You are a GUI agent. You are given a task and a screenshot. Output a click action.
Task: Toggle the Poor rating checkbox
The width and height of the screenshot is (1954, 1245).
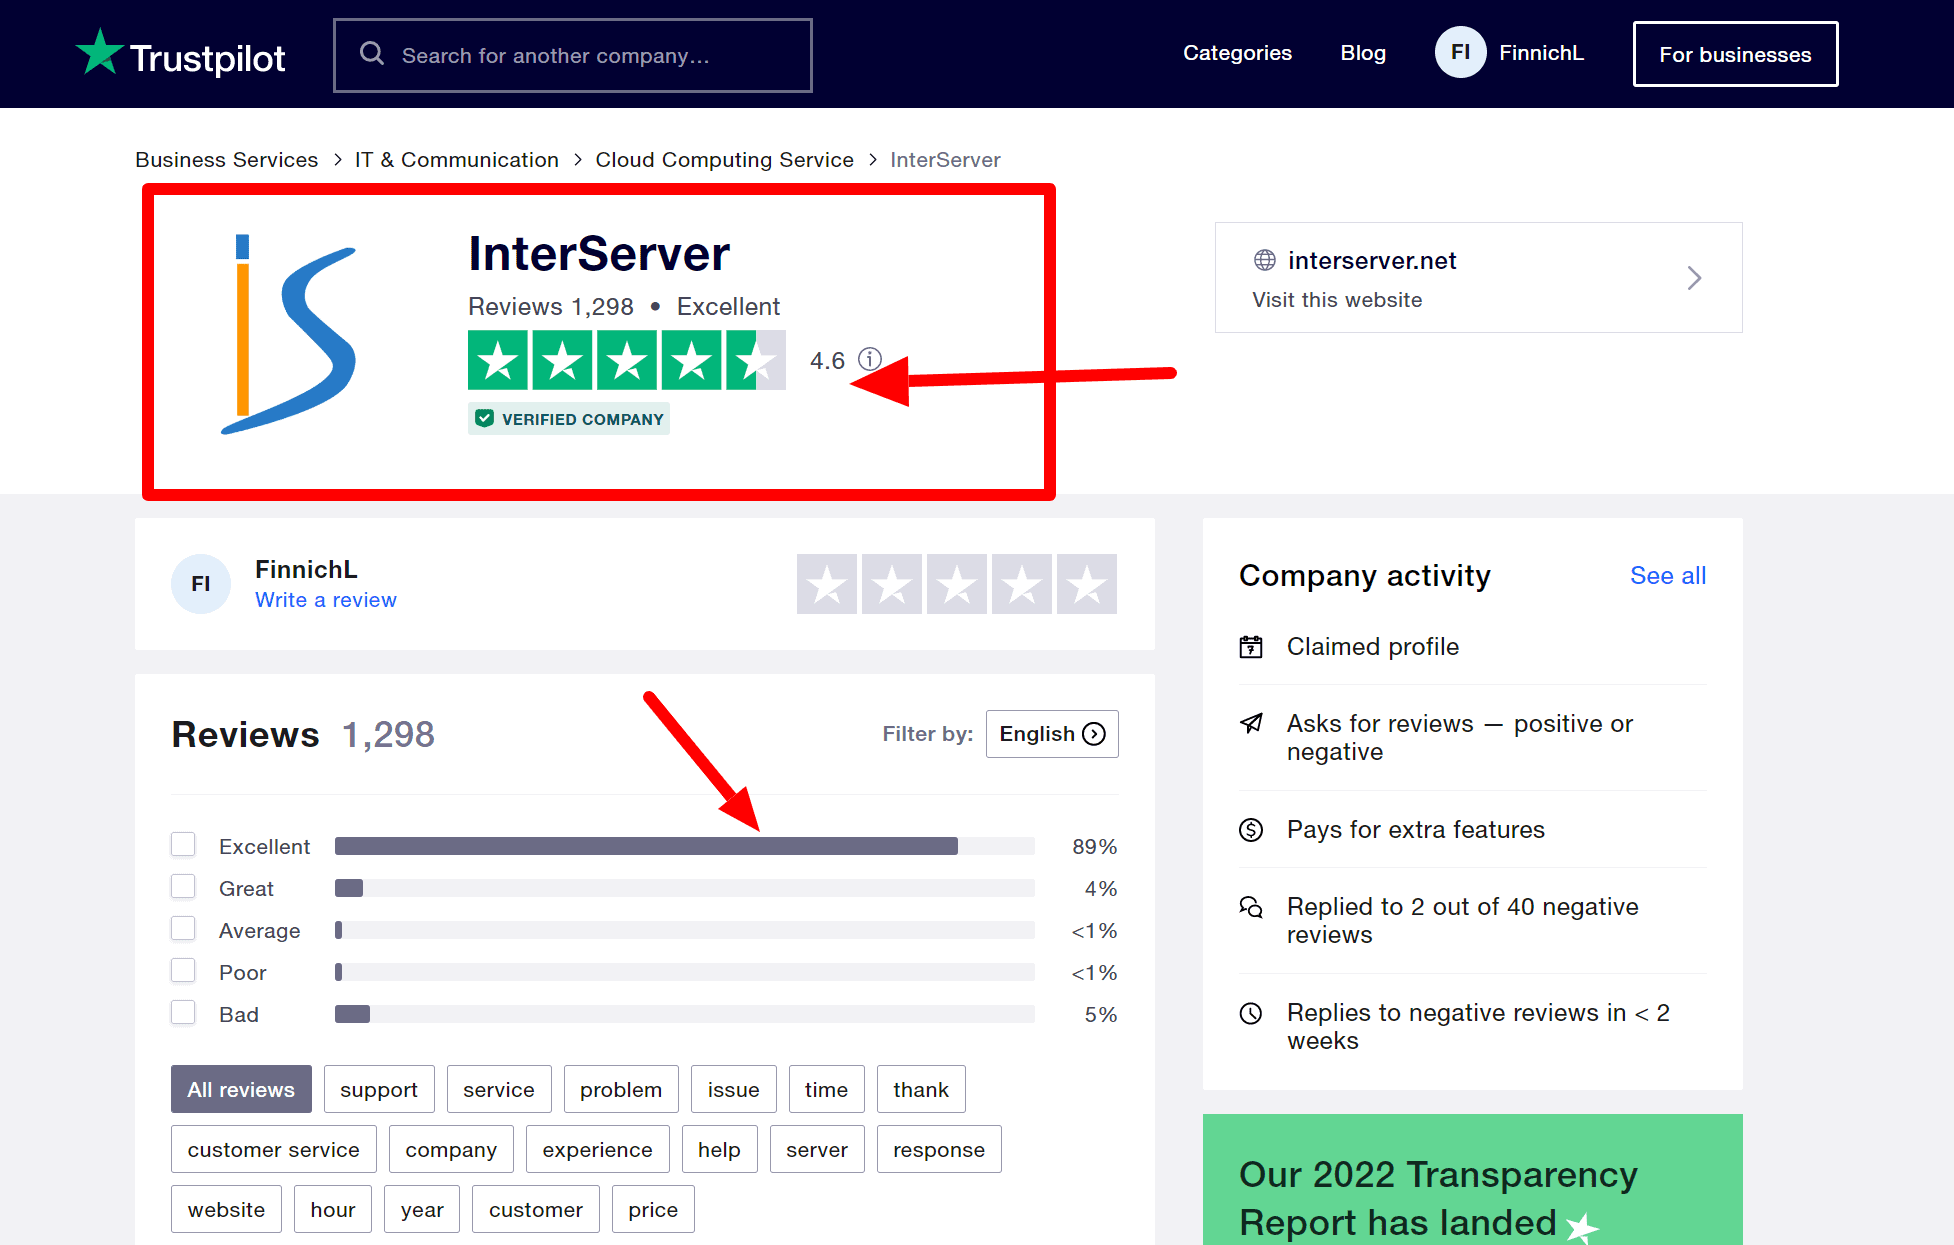coord(183,970)
